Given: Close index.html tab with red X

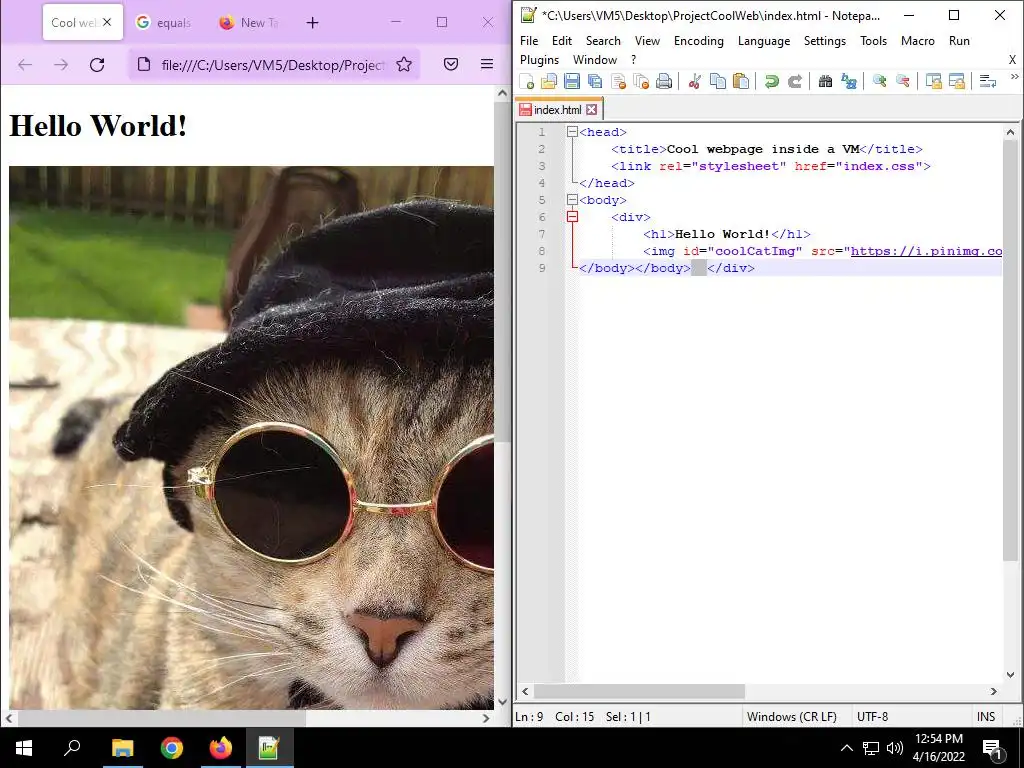Looking at the screenshot, I should pyautogui.click(x=591, y=110).
